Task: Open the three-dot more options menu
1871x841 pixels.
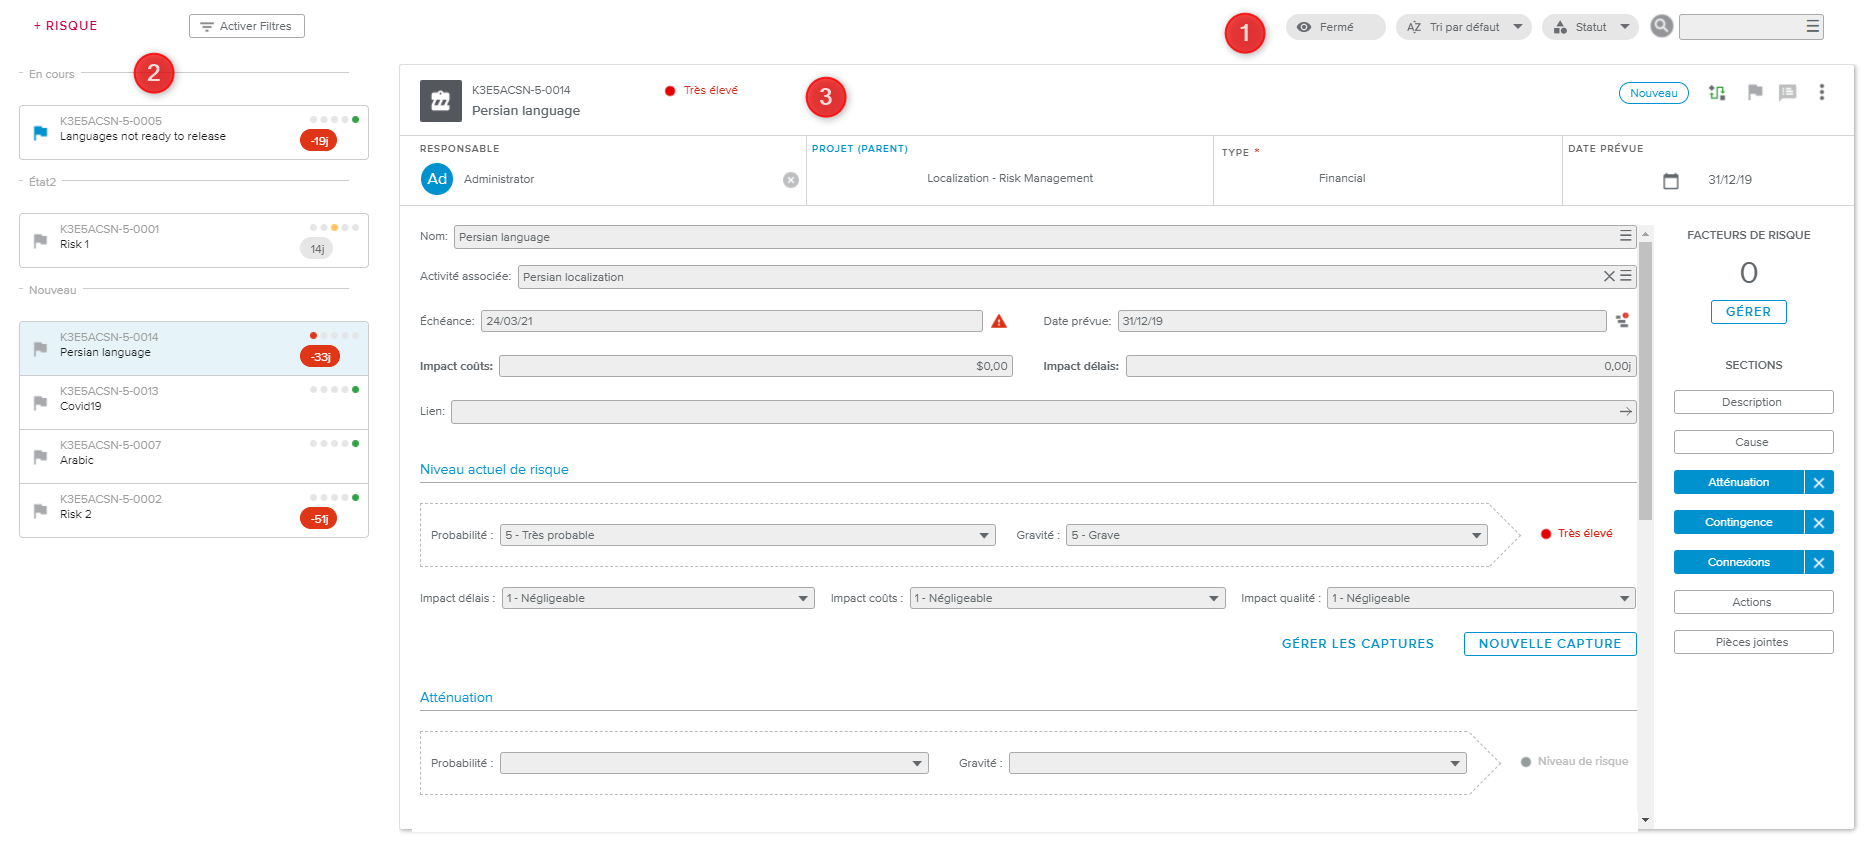Action: click(1821, 93)
